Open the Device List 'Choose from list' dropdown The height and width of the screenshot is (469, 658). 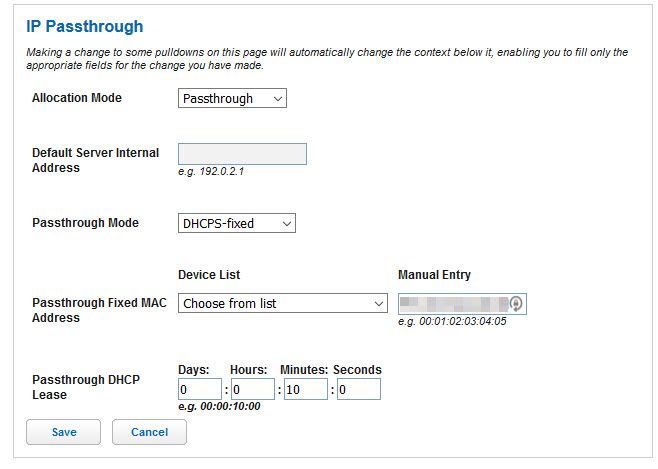(x=282, y=303)
